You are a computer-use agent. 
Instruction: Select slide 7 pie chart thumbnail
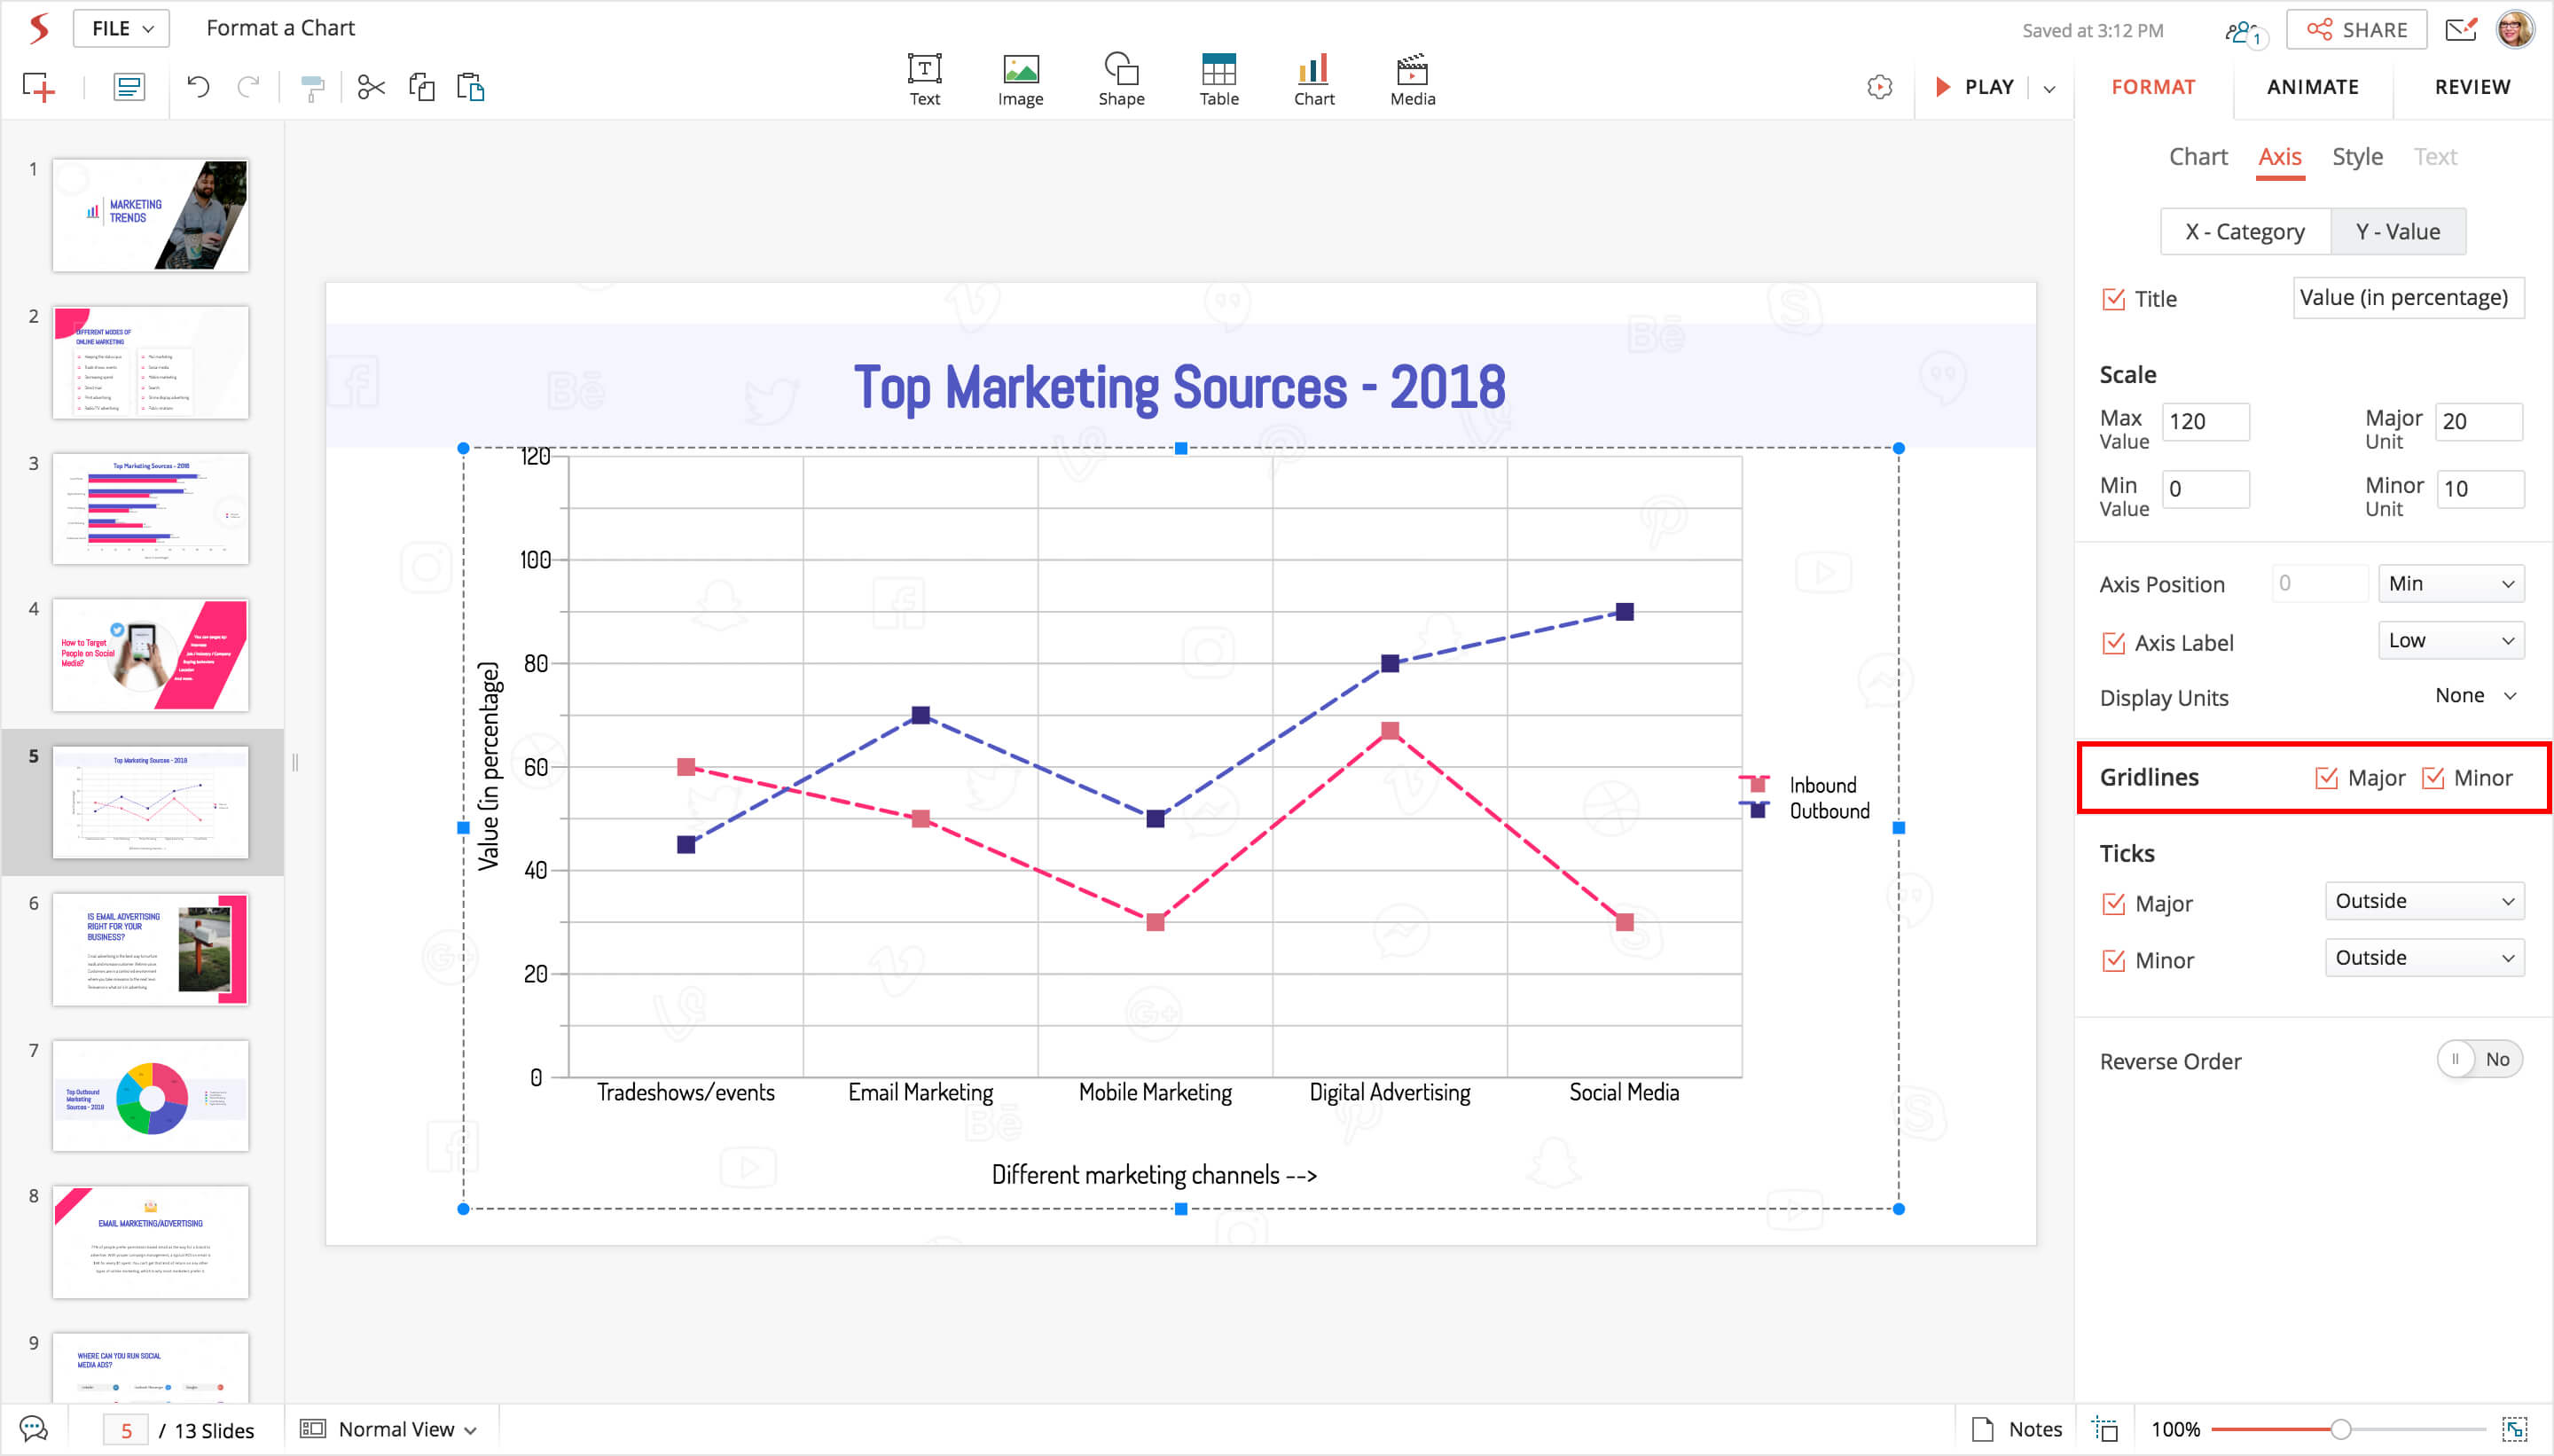tap(150, 1096)
